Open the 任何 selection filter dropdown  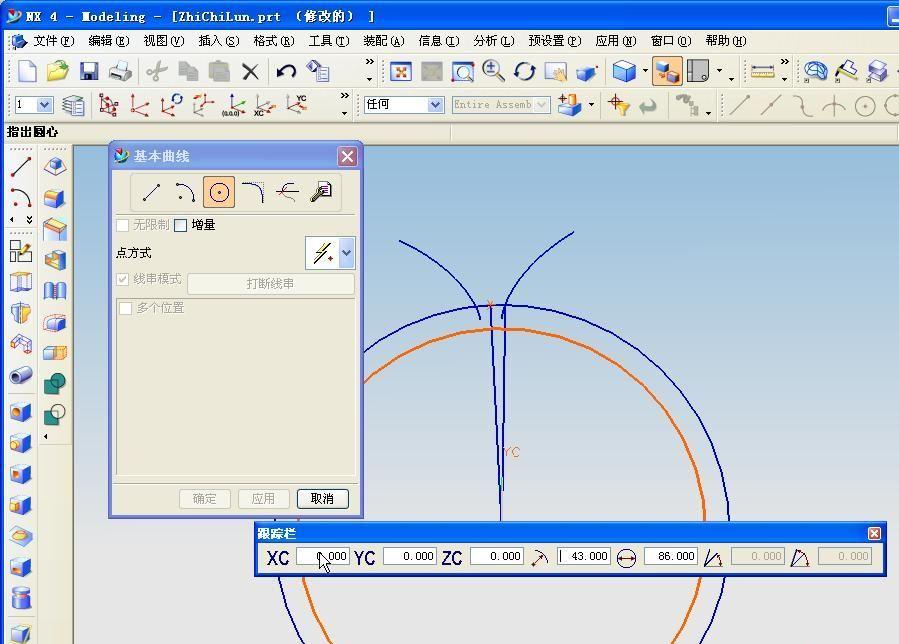click(435, 105)
